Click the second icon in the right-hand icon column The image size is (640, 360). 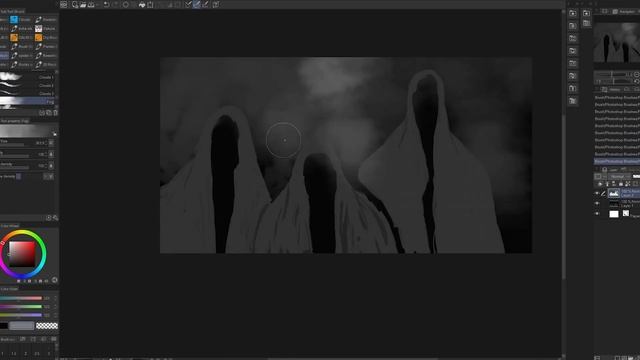(x=573, y=26)
